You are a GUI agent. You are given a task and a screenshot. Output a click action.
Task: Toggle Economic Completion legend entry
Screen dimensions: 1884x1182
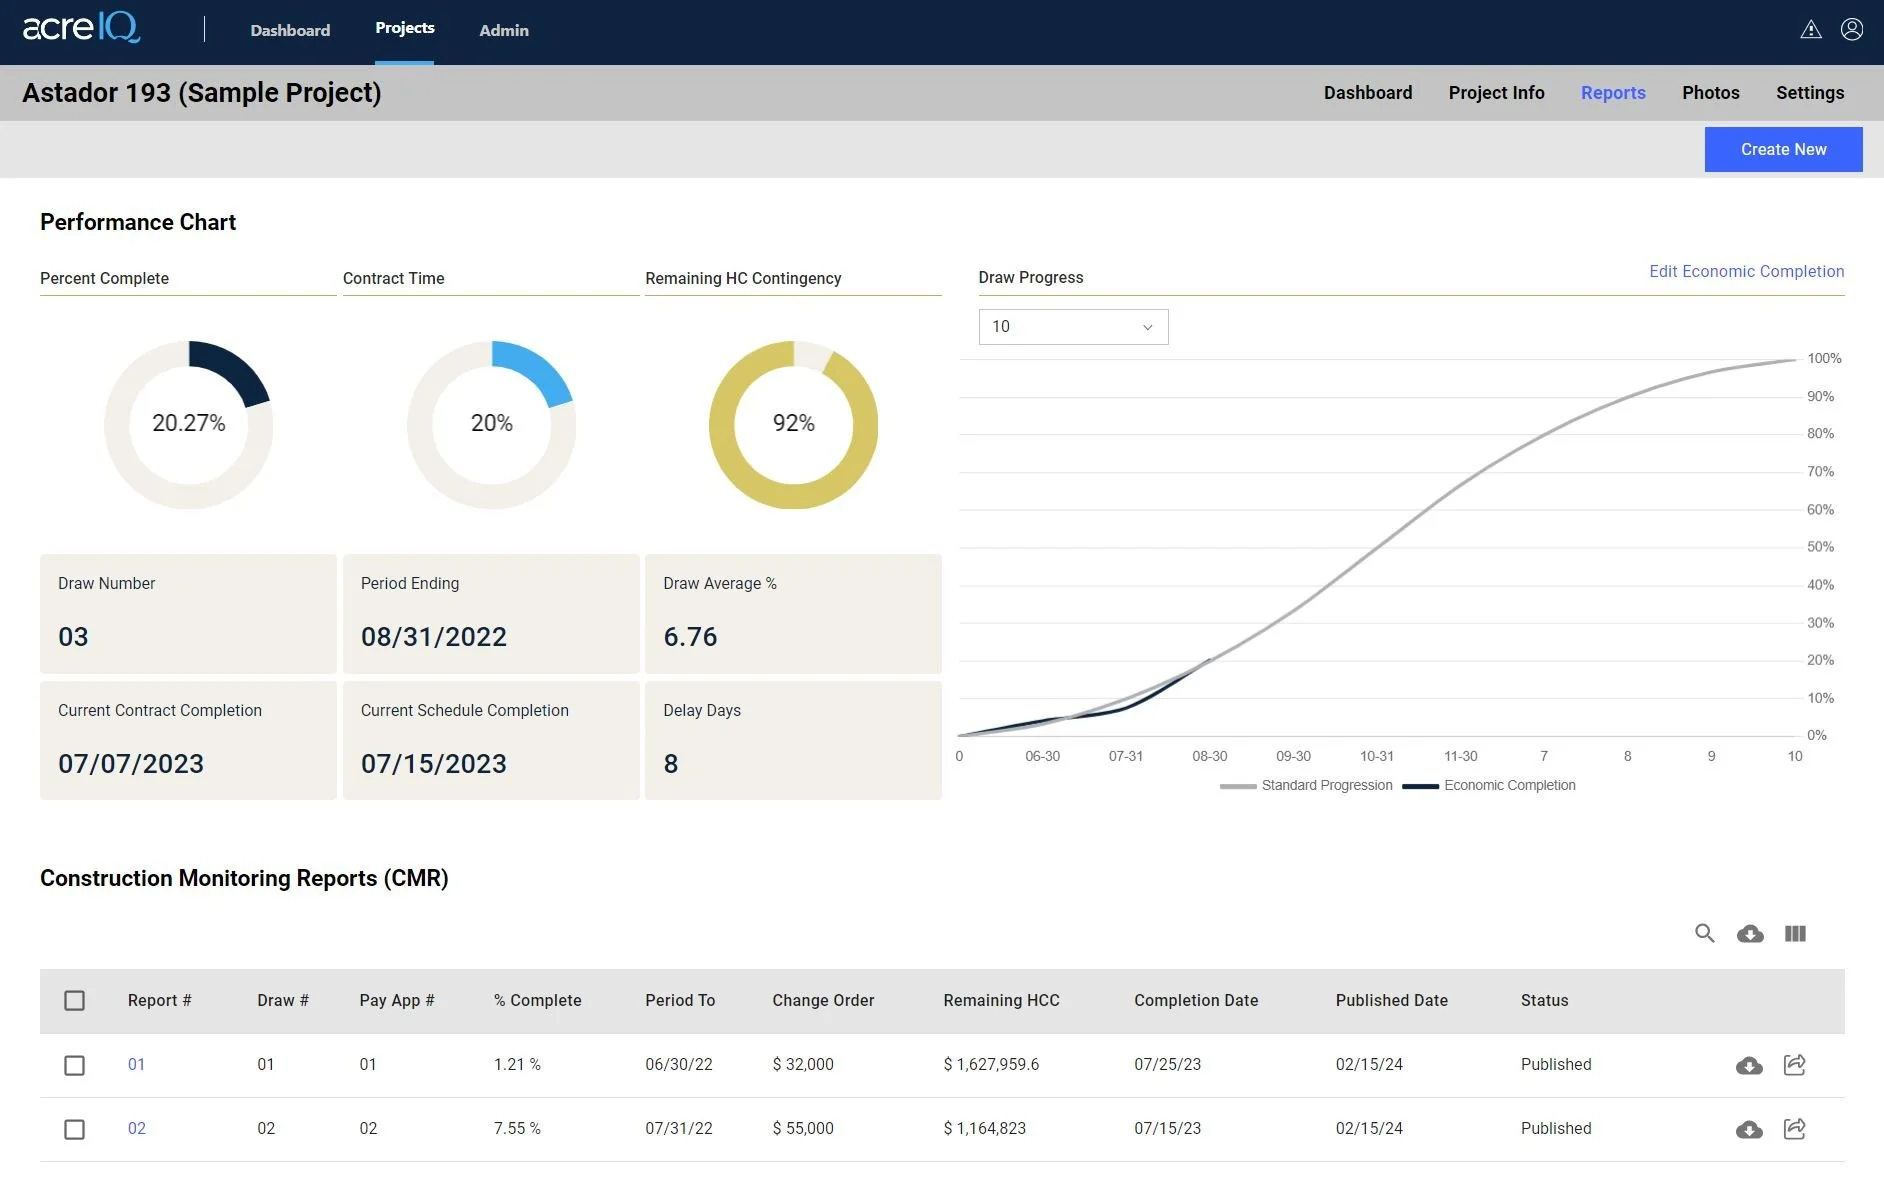(x=1488, y=786)
